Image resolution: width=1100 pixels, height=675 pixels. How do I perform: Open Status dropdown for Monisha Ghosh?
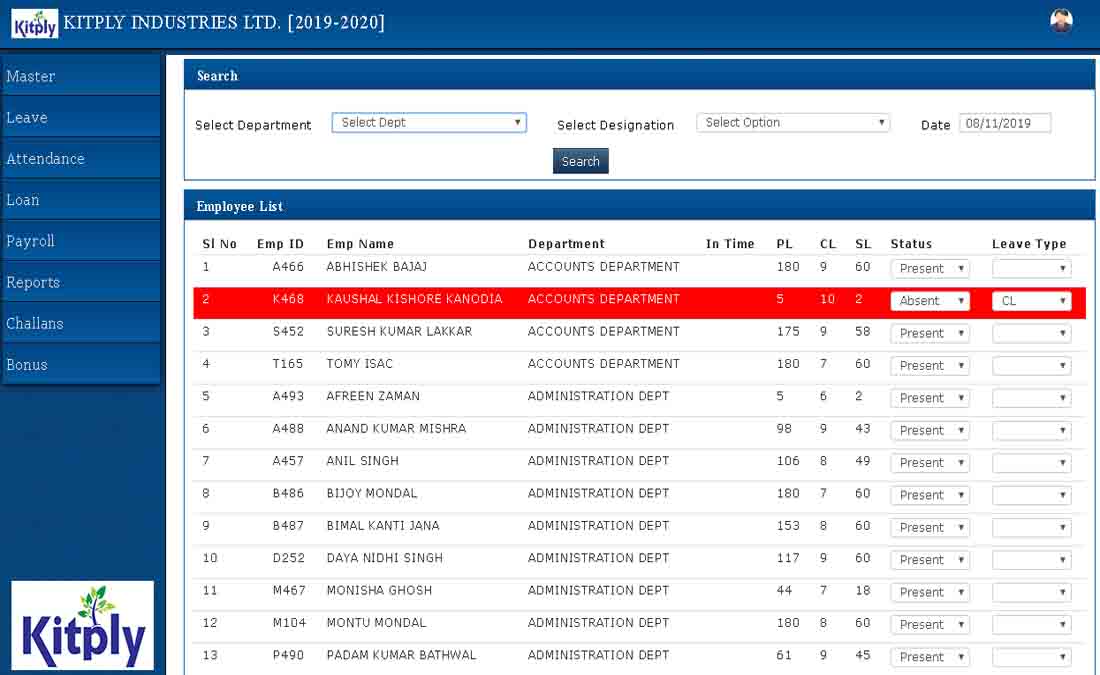[930, 592]
